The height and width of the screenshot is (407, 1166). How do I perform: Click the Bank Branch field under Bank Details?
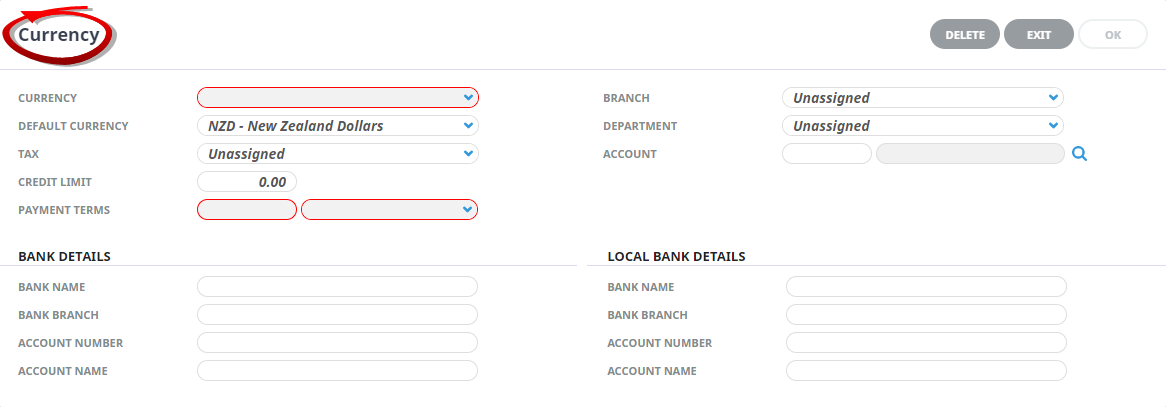(x=338, y=315)
